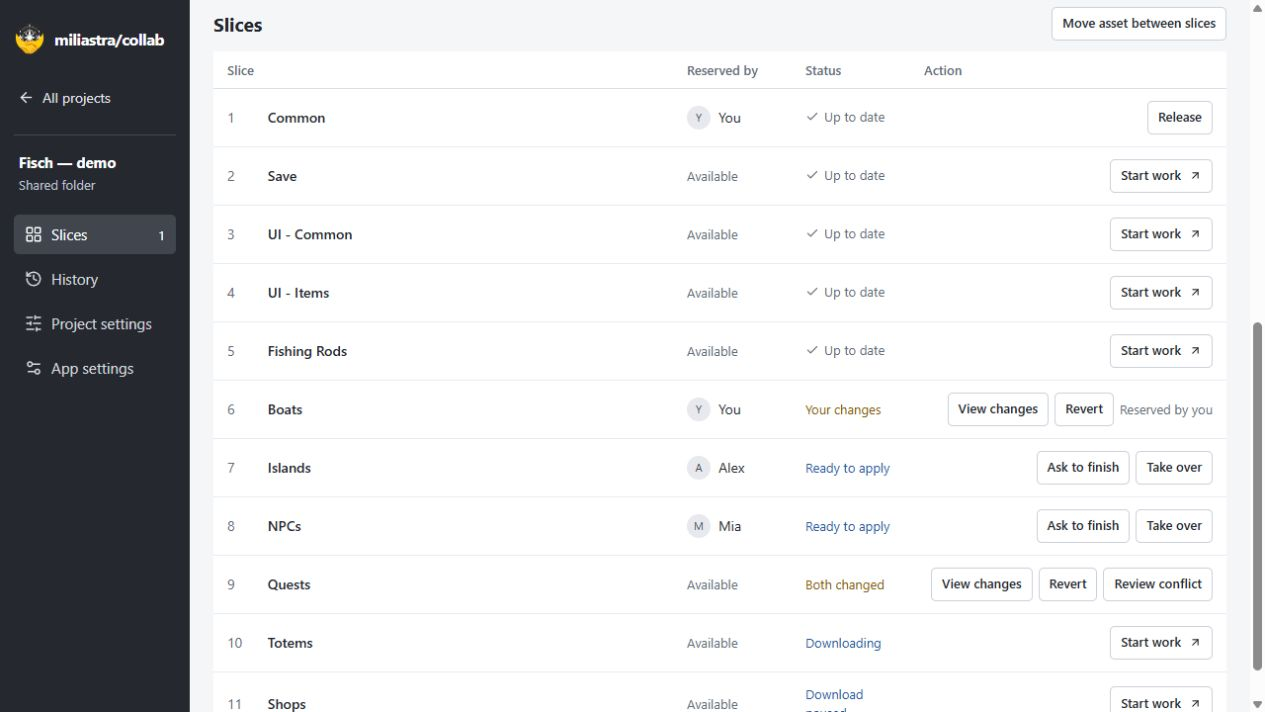The height and width of the screenshot is (712, 1265).
Task: Click the History clock icon
Action: [x=34, y=279]
